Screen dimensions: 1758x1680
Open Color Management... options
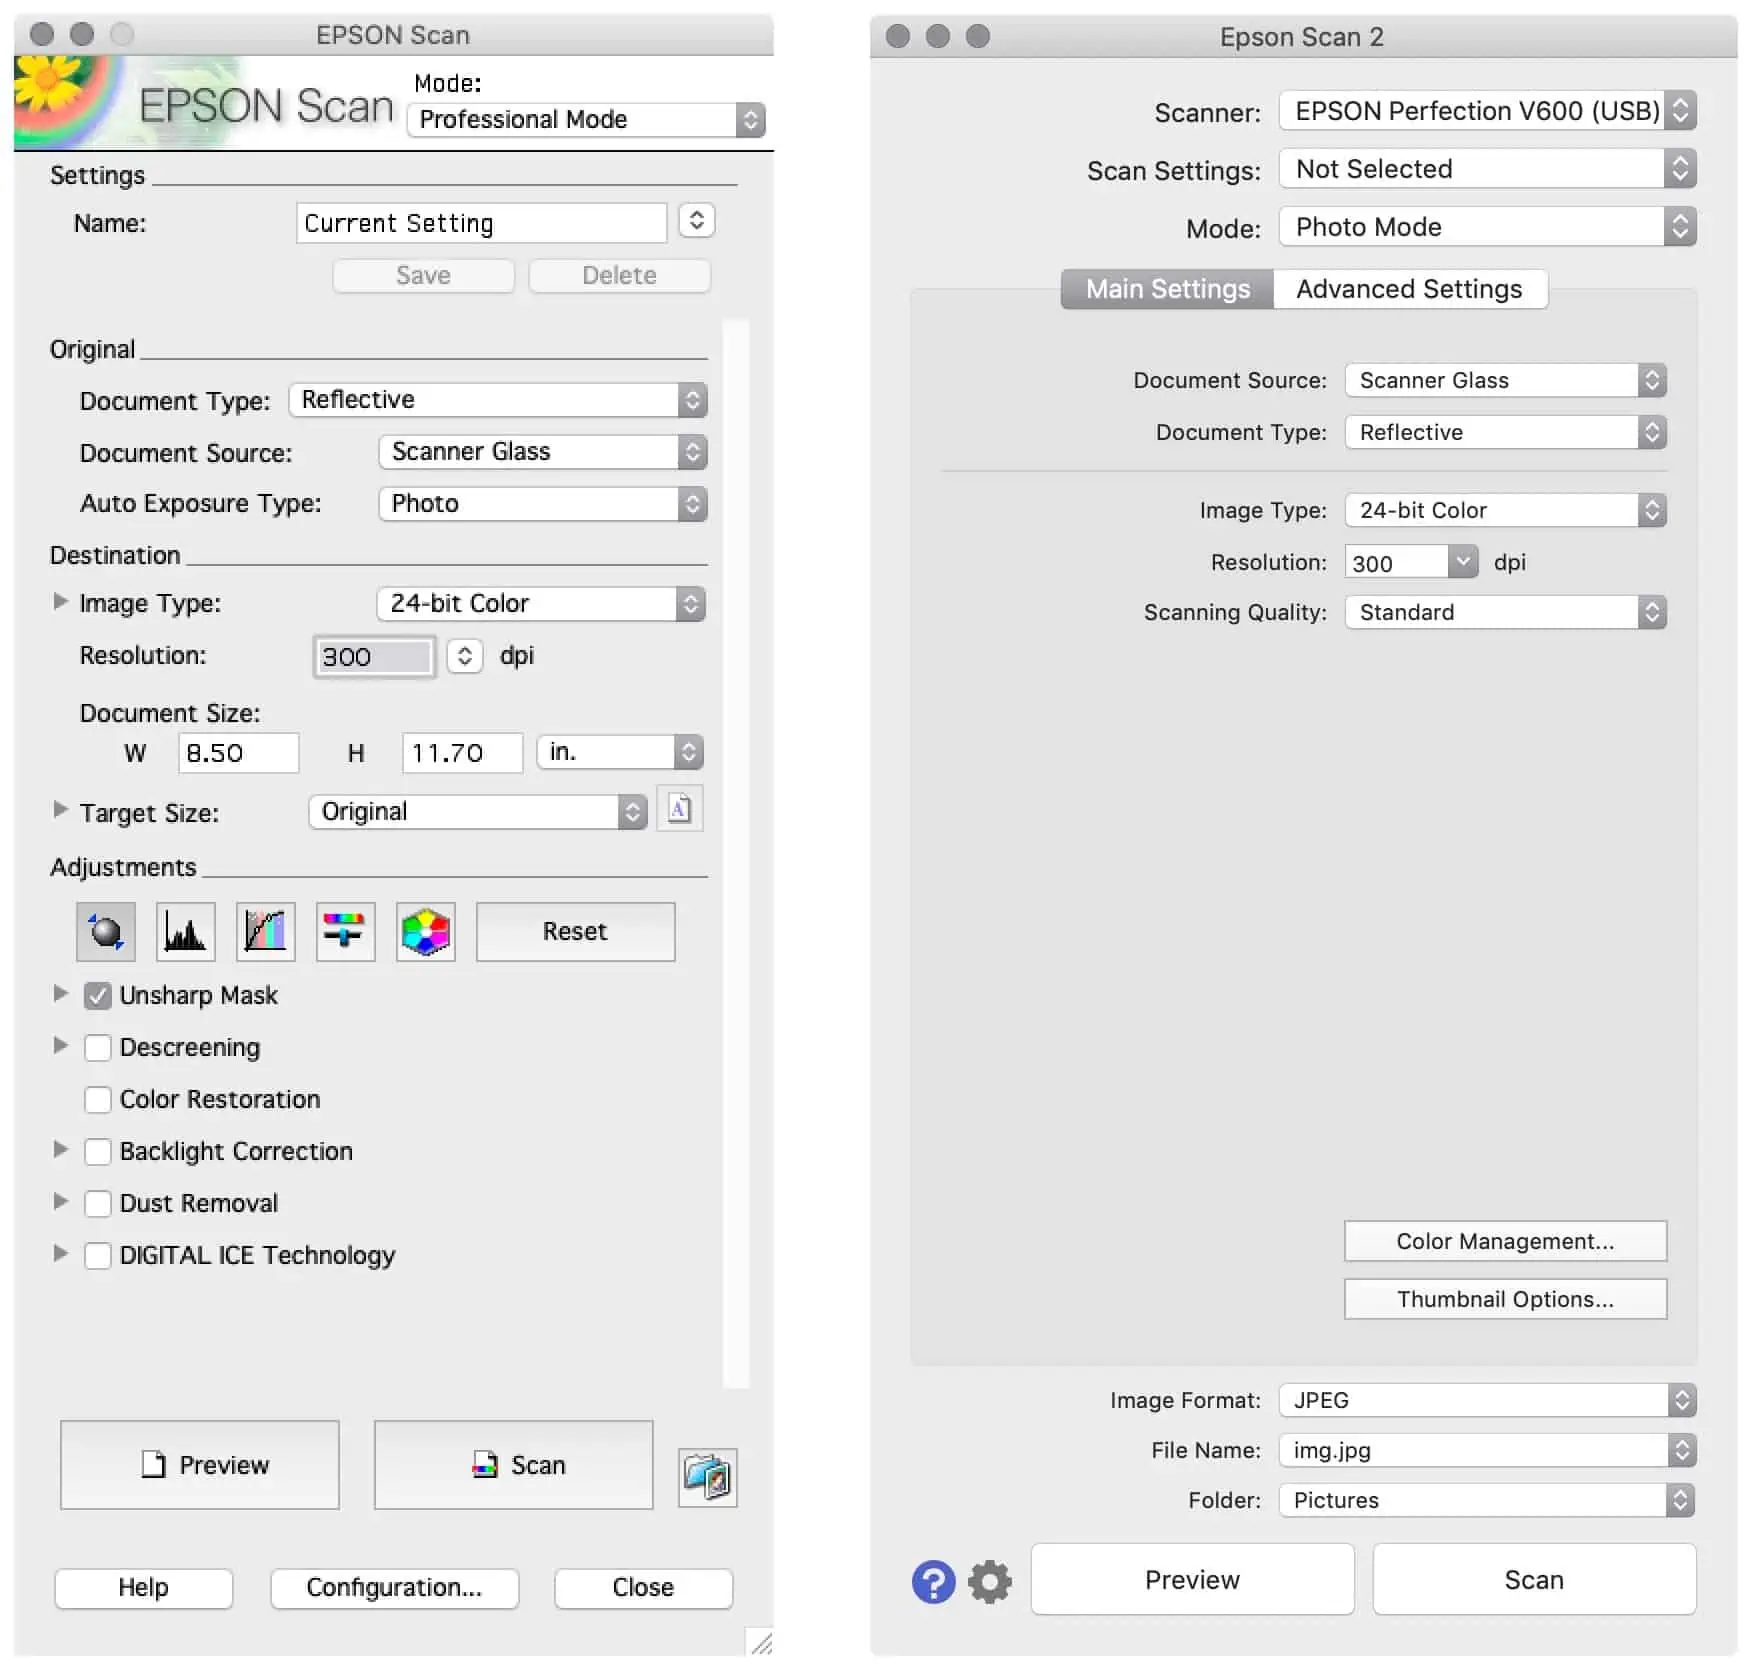coord(1506,1242)
